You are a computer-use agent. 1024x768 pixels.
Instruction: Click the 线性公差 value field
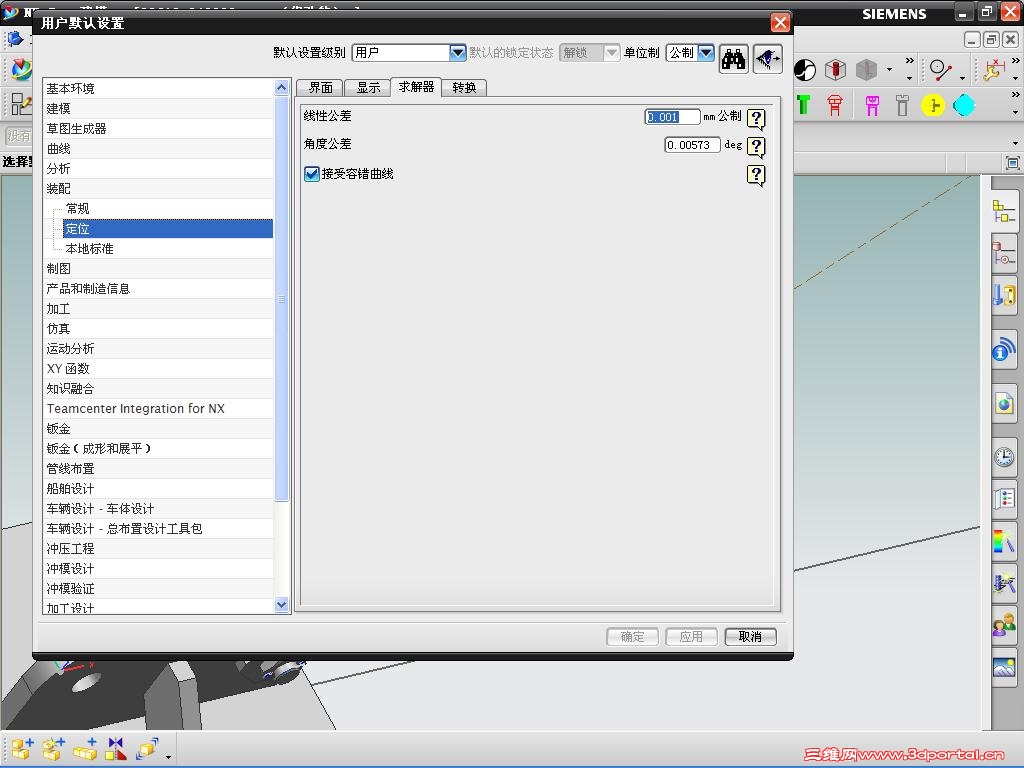click(672, 117)
